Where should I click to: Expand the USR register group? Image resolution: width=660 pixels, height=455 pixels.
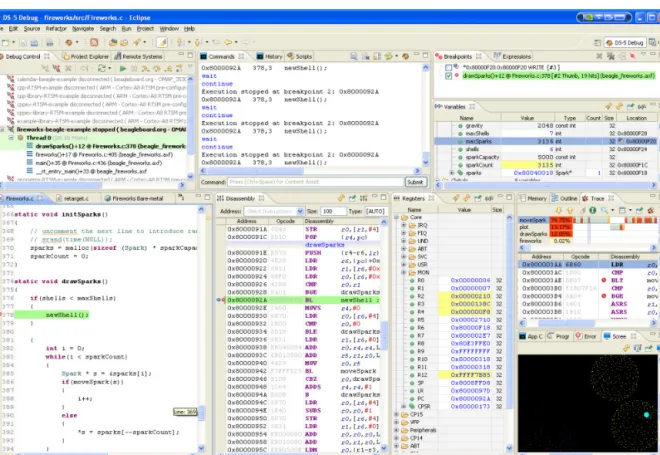point(404,264)
